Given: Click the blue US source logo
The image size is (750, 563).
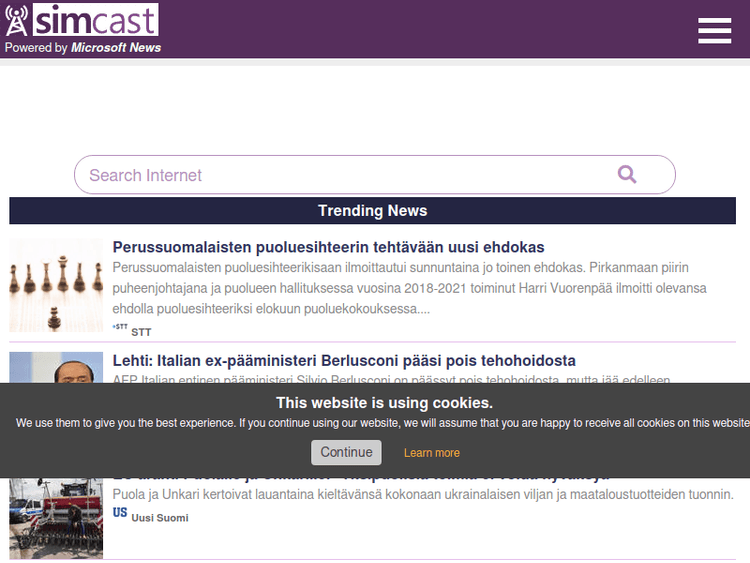Looking at the screenshot, I should coord(120,512).
